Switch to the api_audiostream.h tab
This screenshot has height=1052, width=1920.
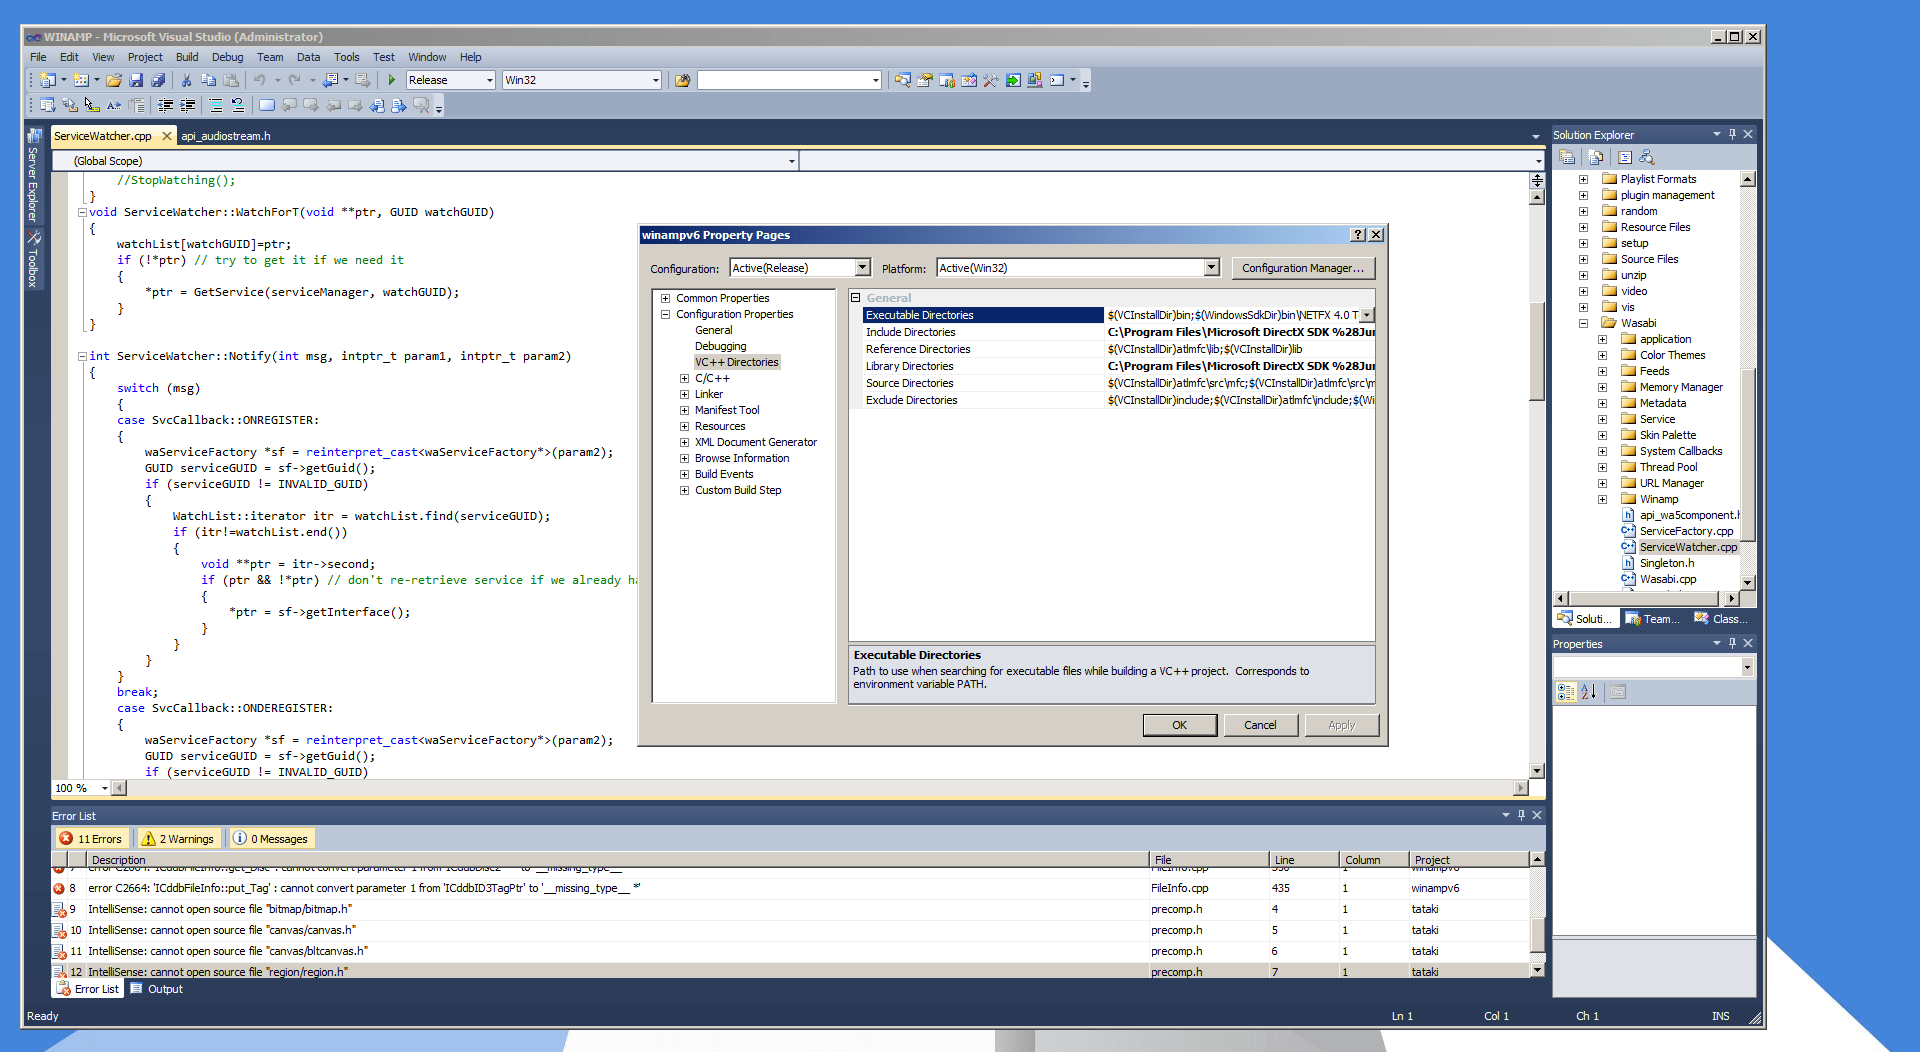(x=226, y=136)
